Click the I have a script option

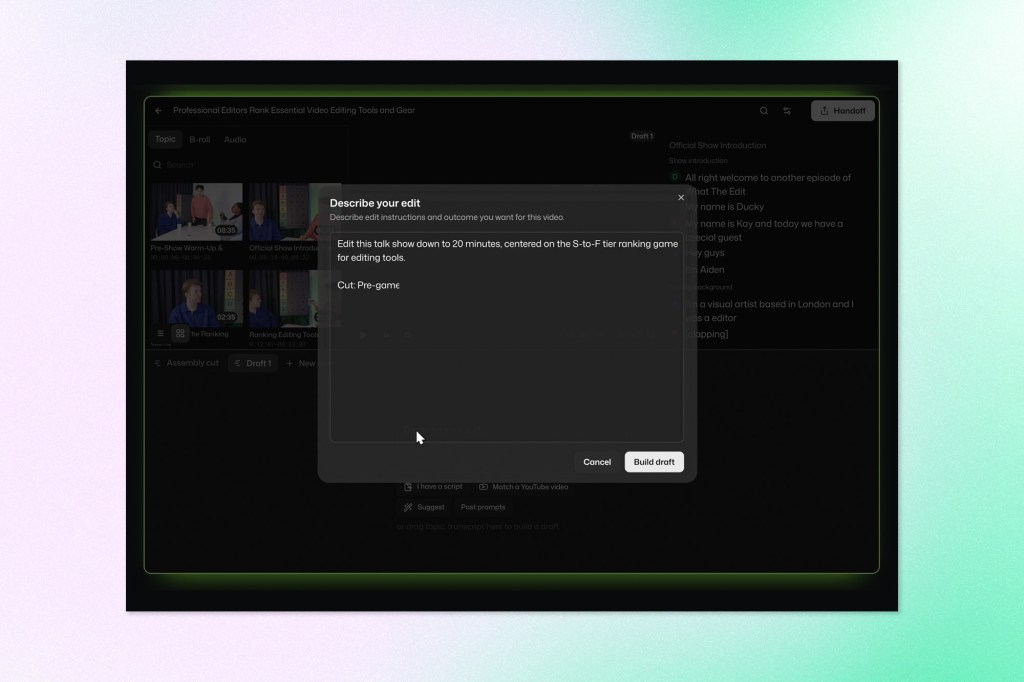[433, 487]
